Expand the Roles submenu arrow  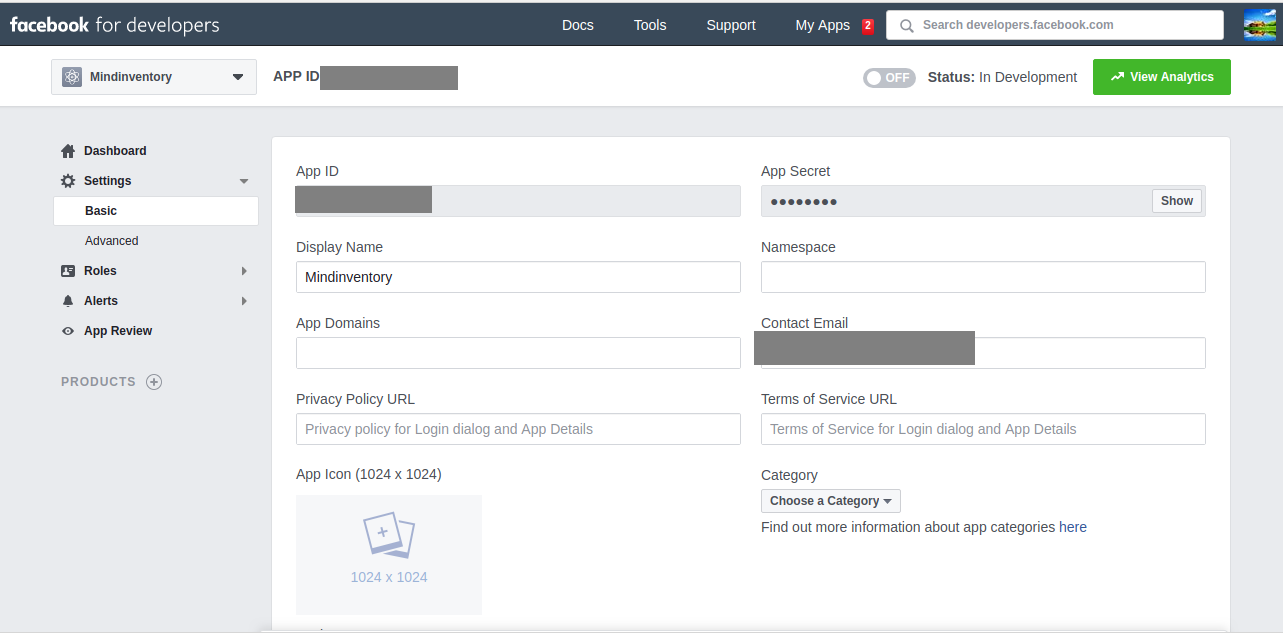(x=244, y=271)
